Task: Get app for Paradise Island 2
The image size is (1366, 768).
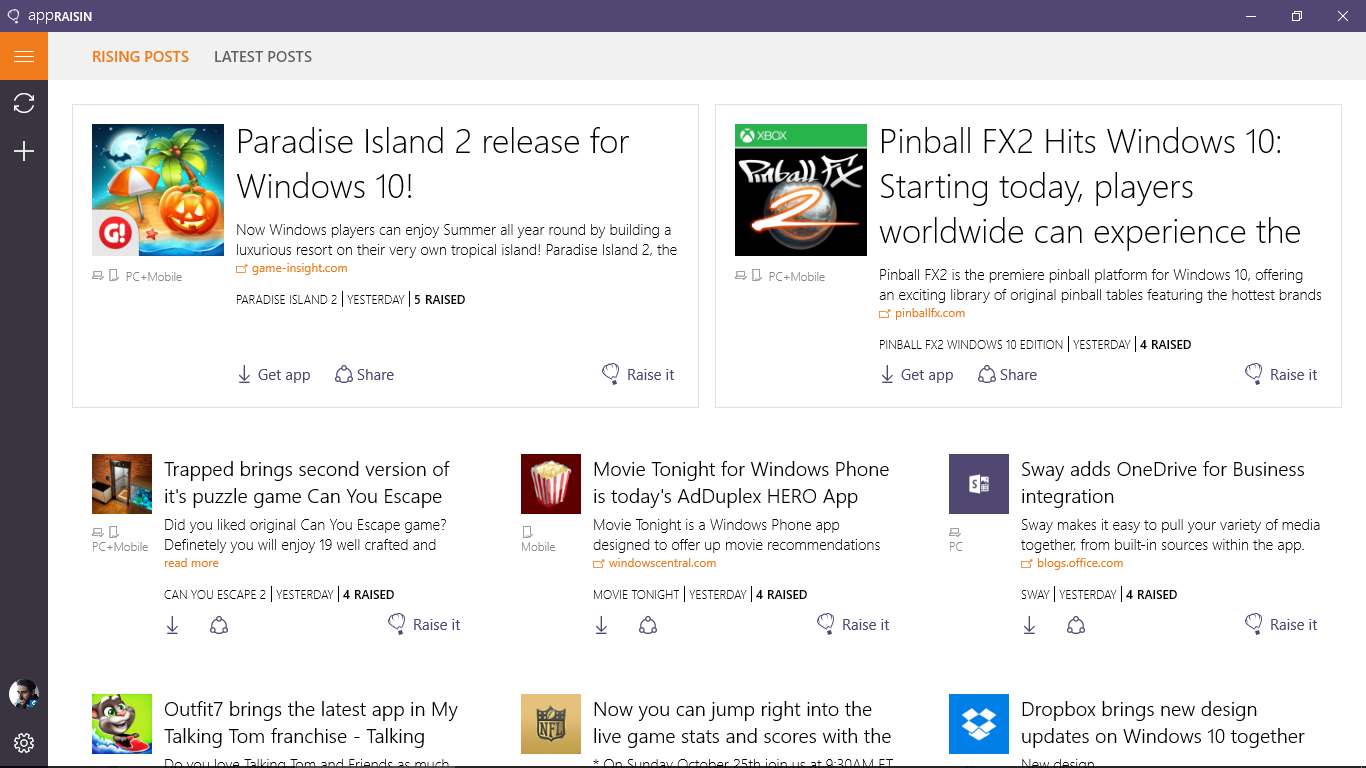Action: (x=274, y=374)
